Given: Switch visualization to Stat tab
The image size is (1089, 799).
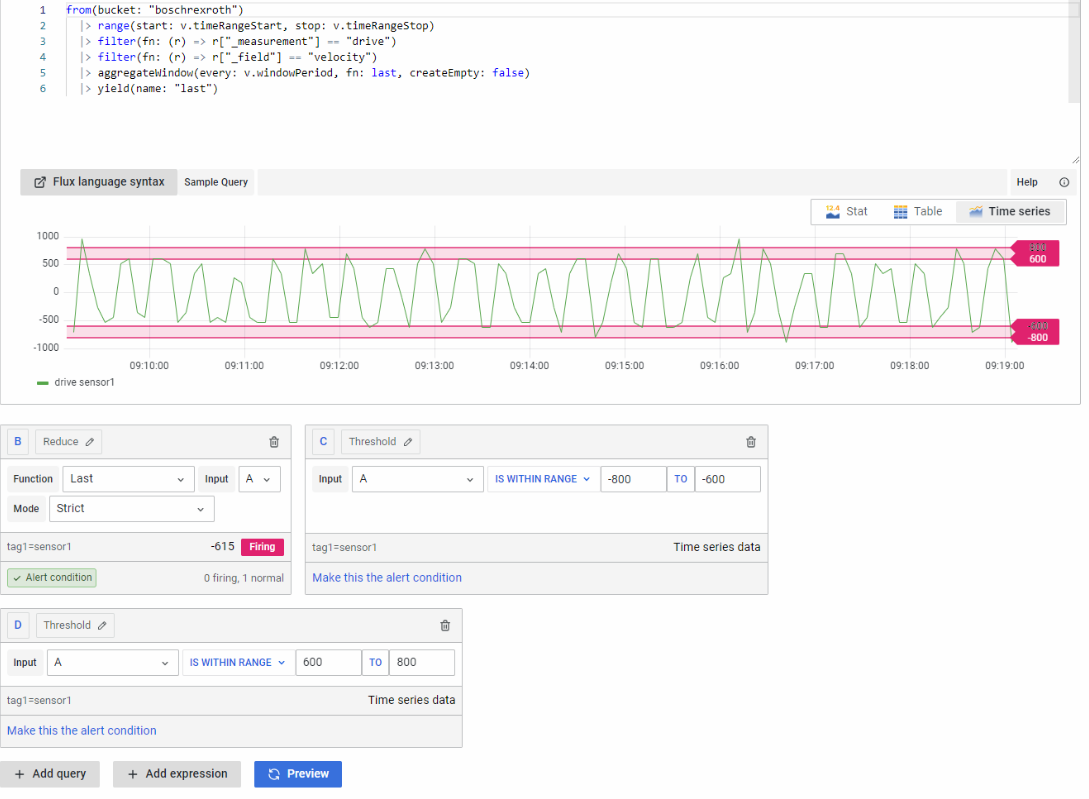Looking at the screenshot, I should 846,212.
